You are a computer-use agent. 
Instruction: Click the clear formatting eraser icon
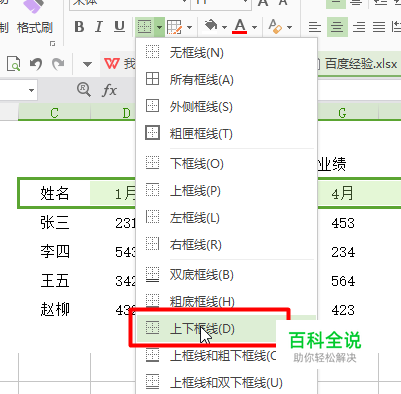click(275, 26)
